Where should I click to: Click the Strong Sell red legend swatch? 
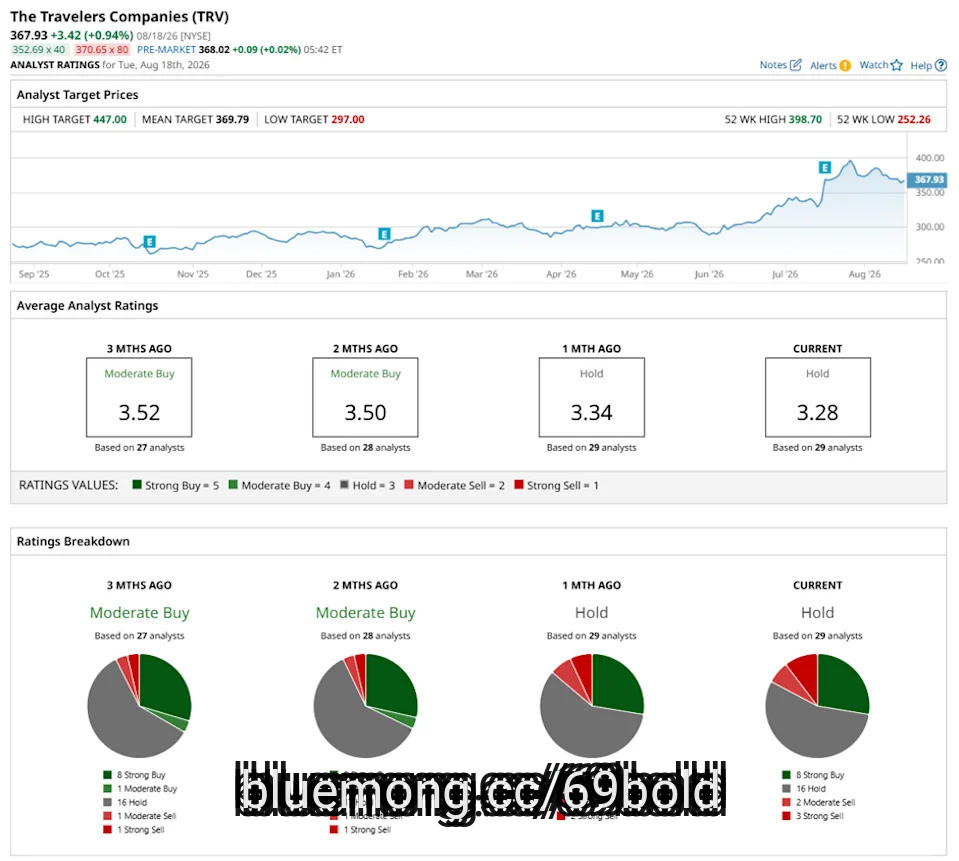[x=519, y=484]
